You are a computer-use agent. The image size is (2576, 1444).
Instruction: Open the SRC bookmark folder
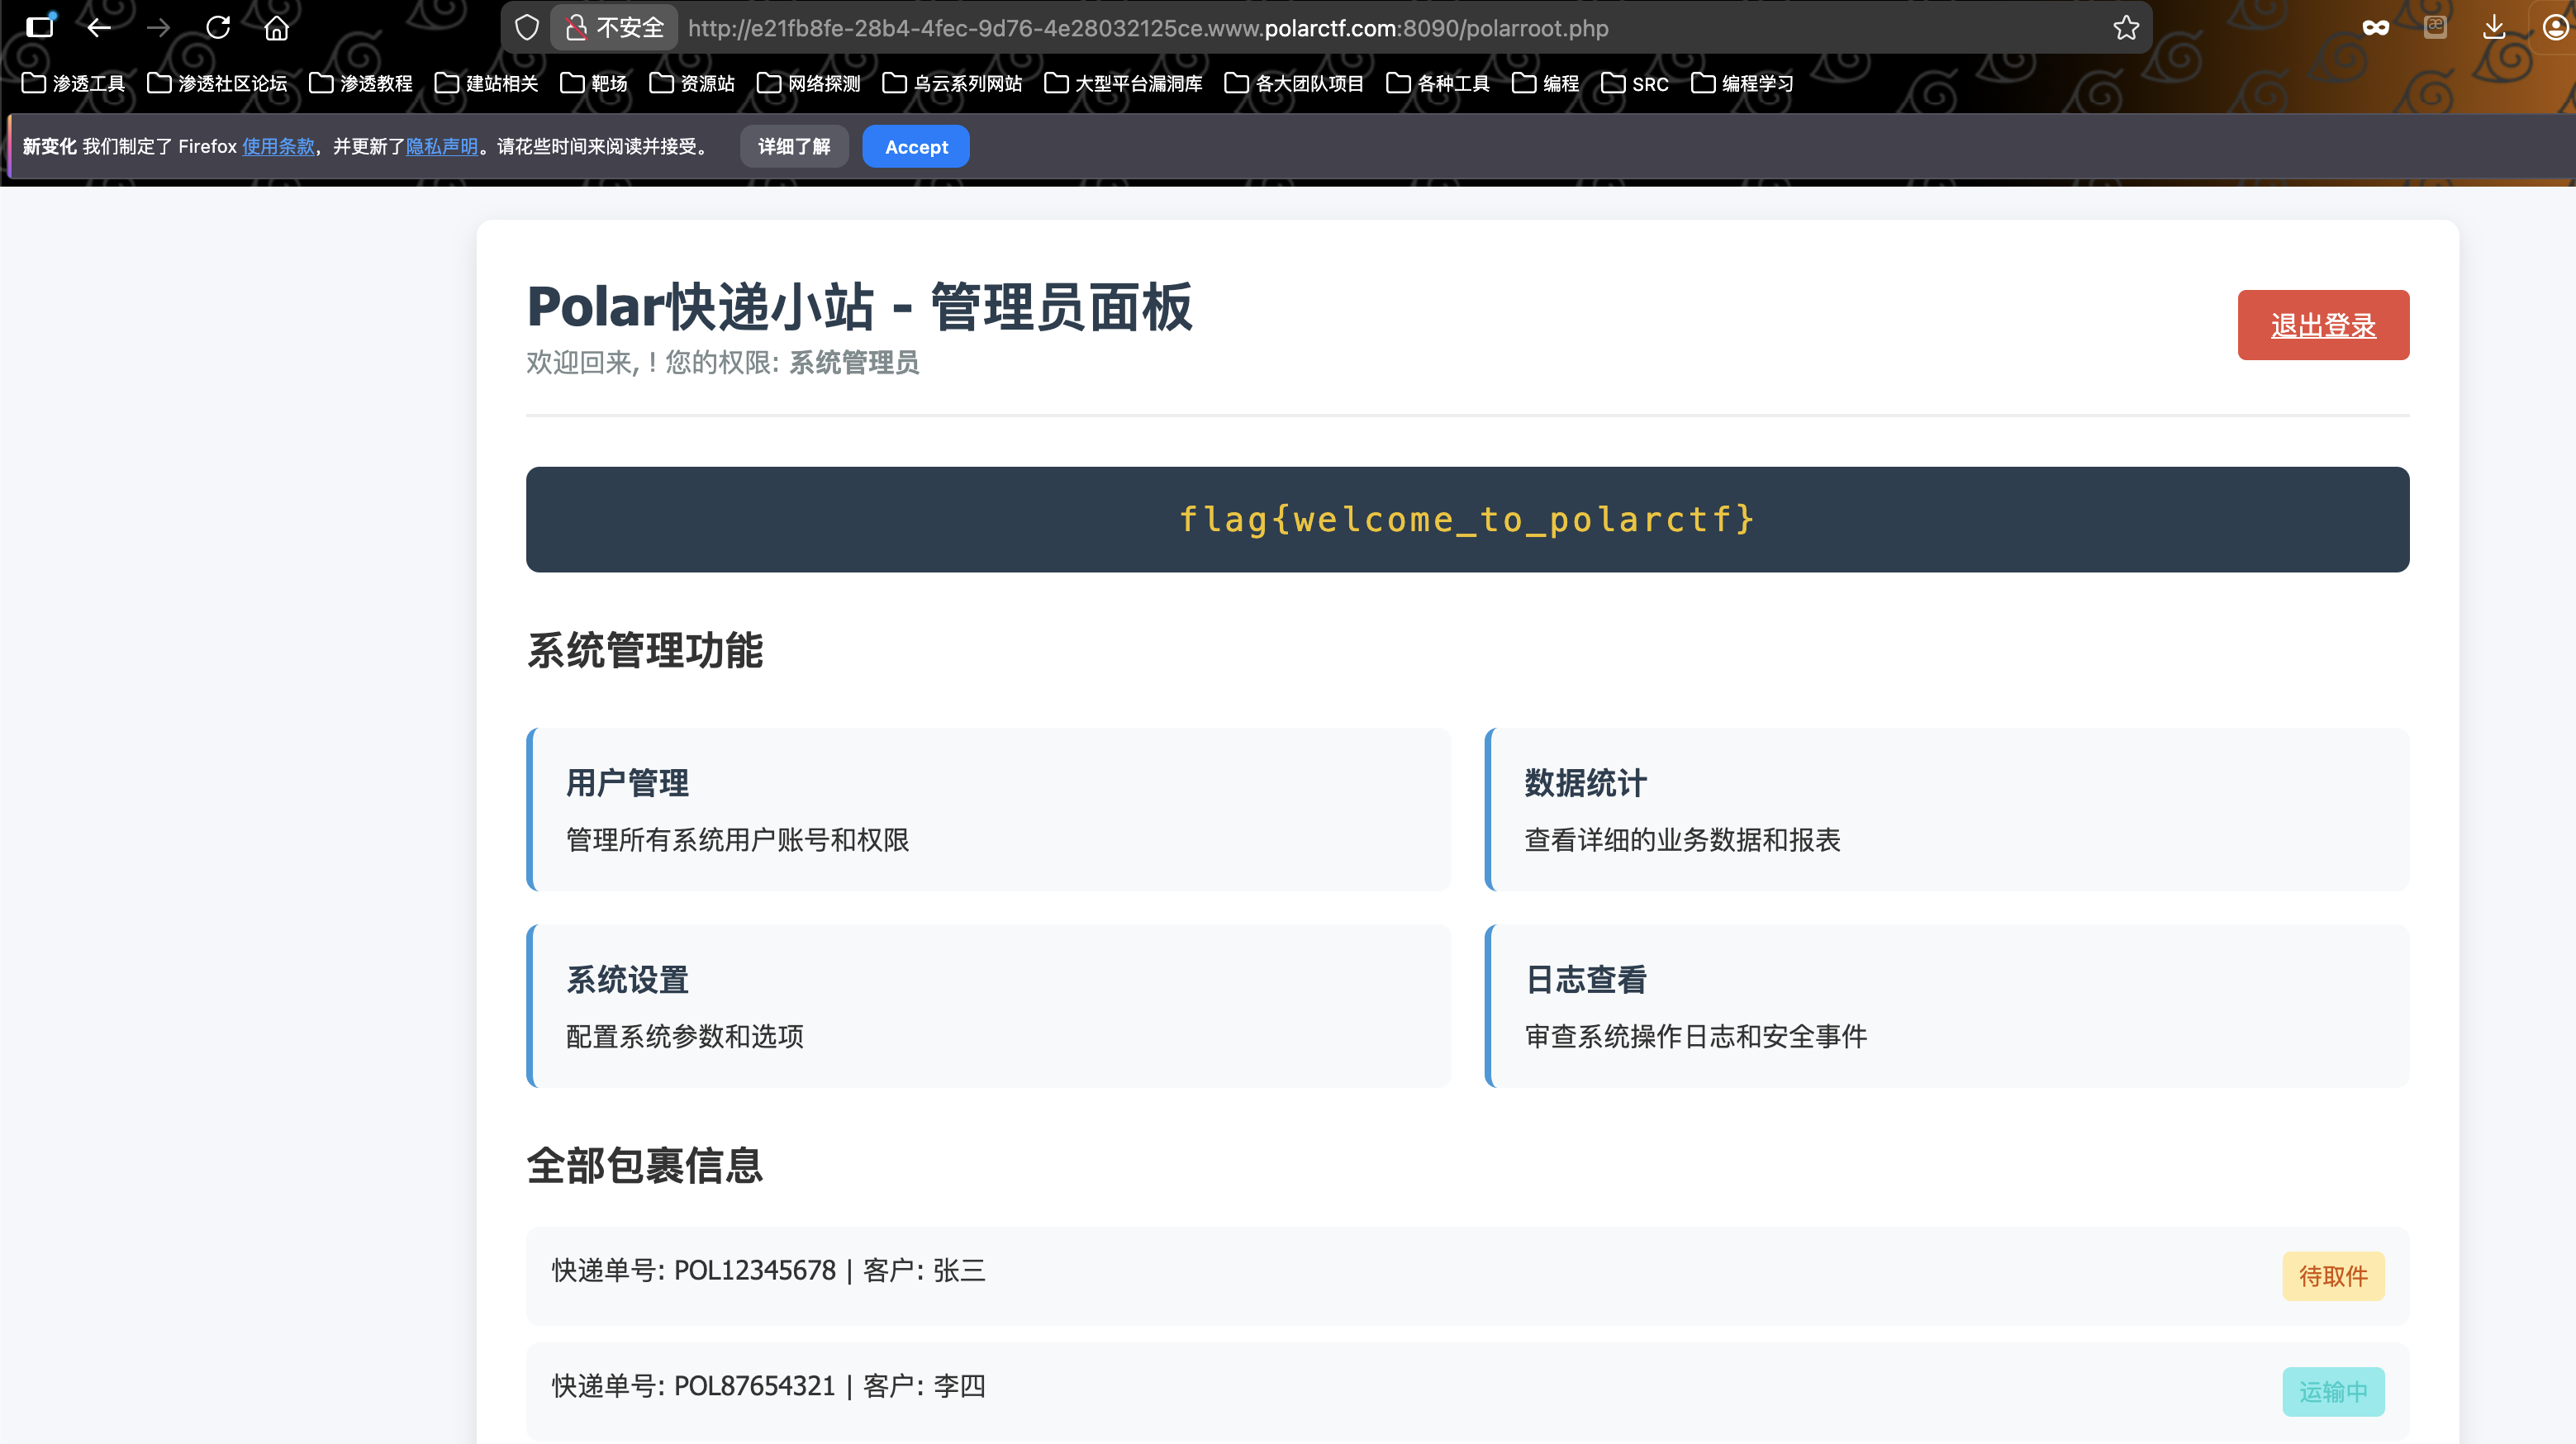pos(1635,84)
